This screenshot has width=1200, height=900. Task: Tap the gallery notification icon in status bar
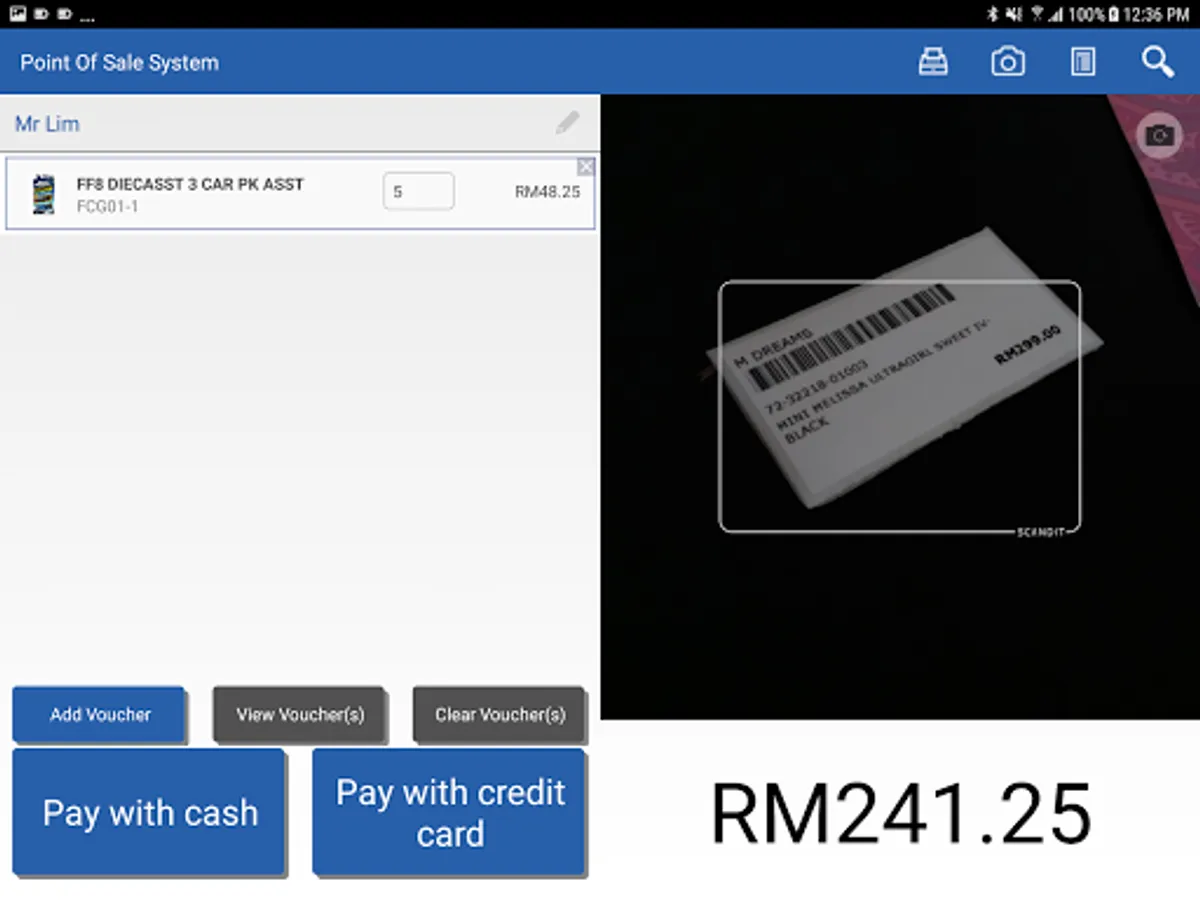(x=18, y=14)
